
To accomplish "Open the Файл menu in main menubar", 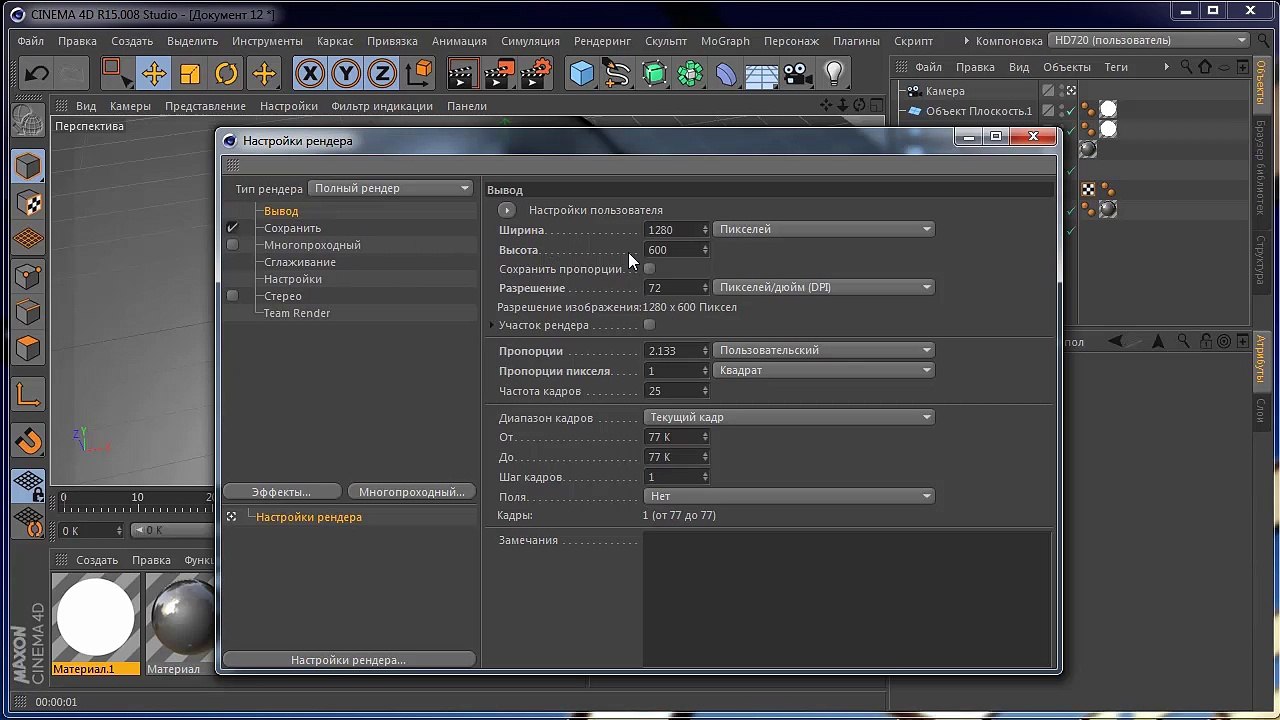I will click(30, 41).
